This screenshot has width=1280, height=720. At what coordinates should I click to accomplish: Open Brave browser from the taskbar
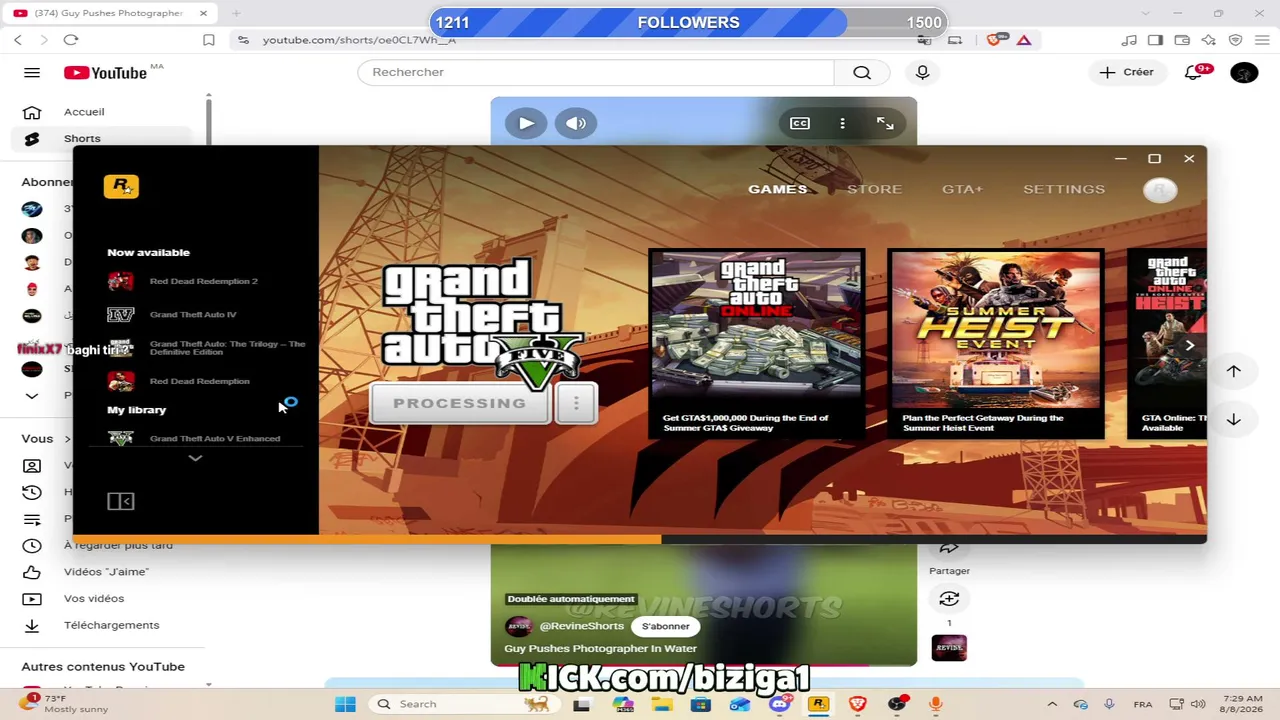coord(857,704)
